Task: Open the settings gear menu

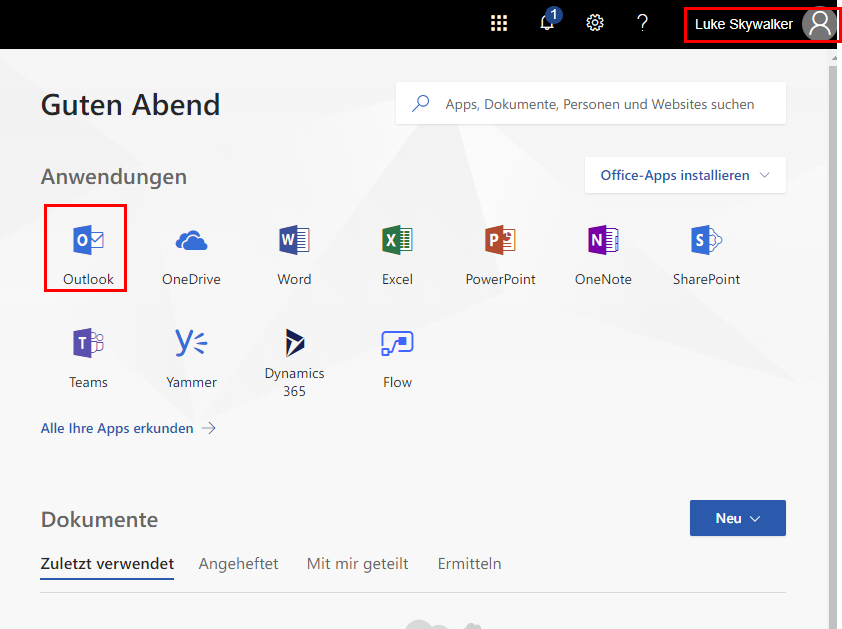Action: [x=595, y=23]
